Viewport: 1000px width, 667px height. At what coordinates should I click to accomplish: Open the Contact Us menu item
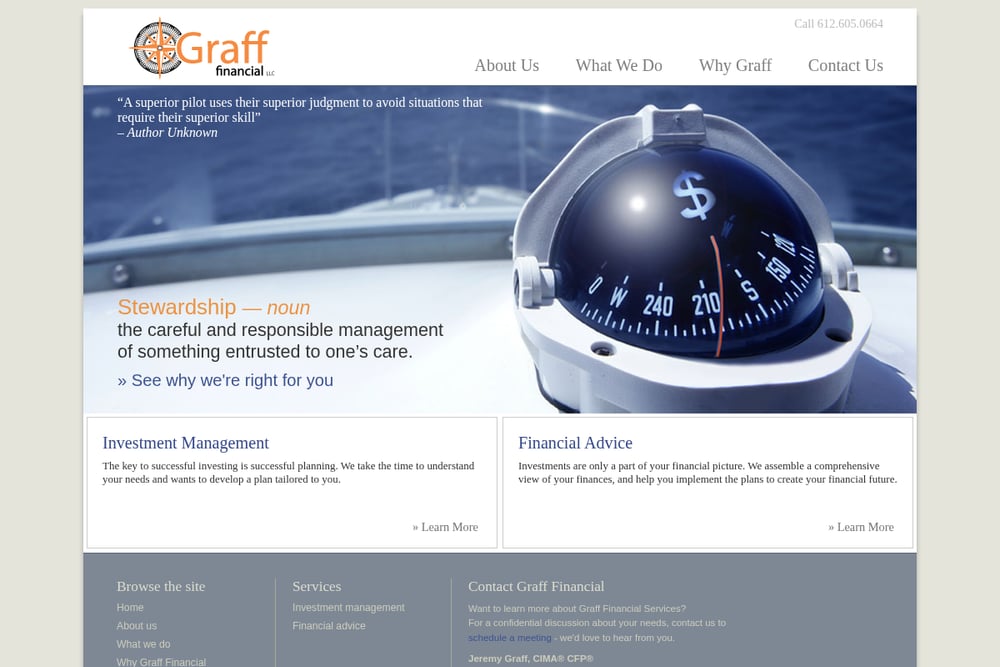pyautogui.click(x=845, y=66)
